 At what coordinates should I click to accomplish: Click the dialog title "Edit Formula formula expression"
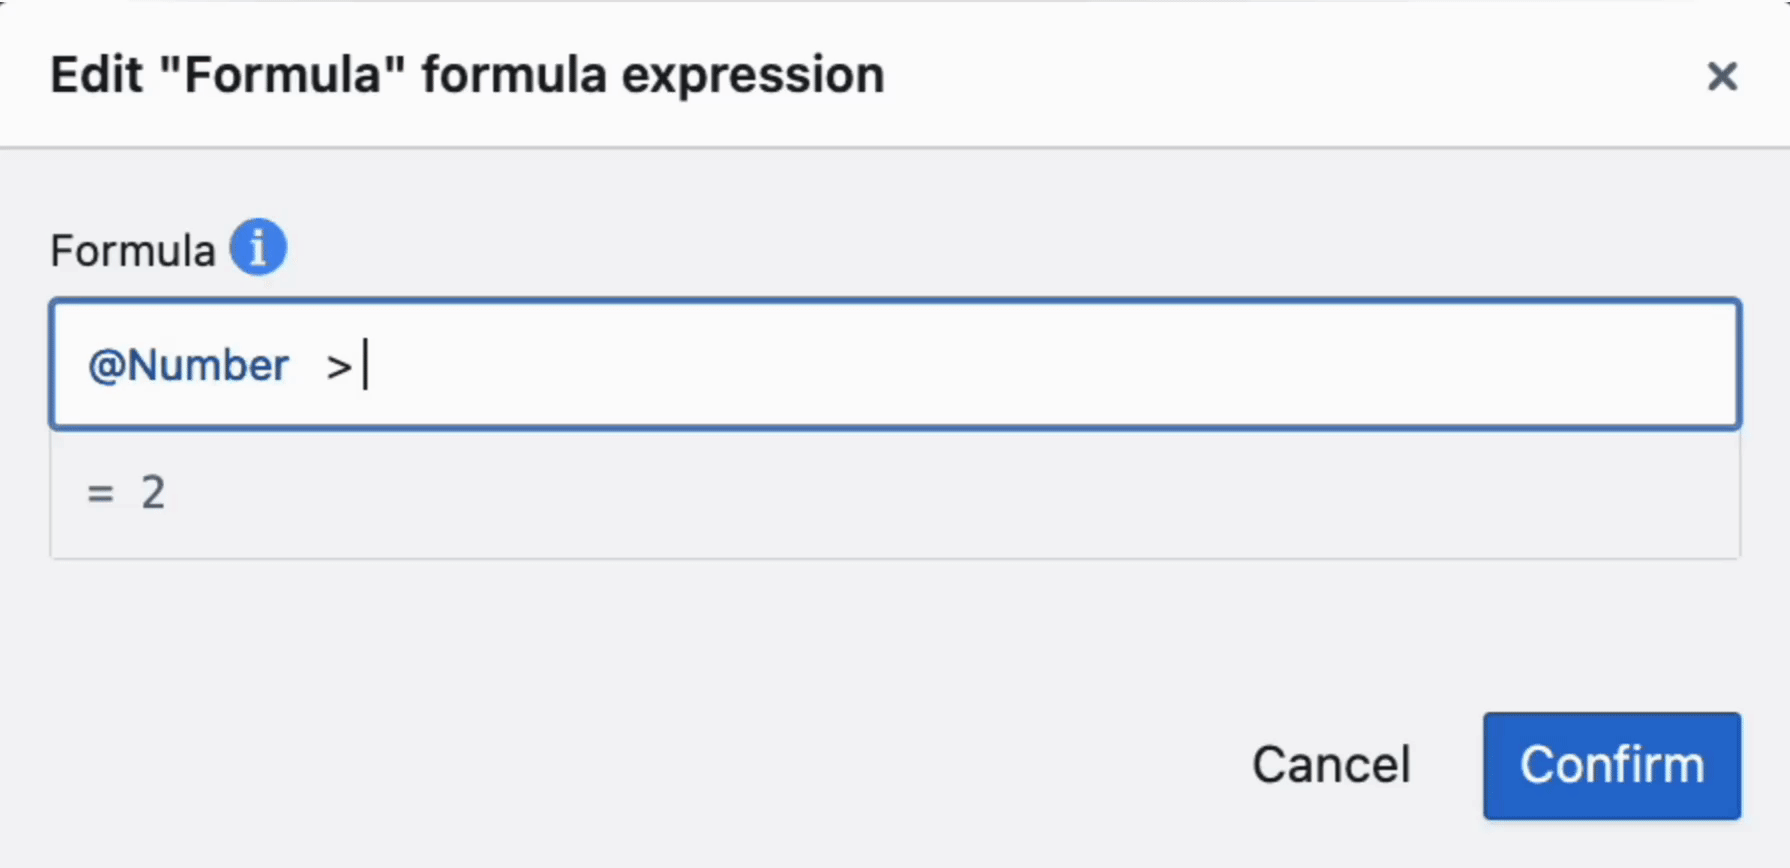[467, 75]
